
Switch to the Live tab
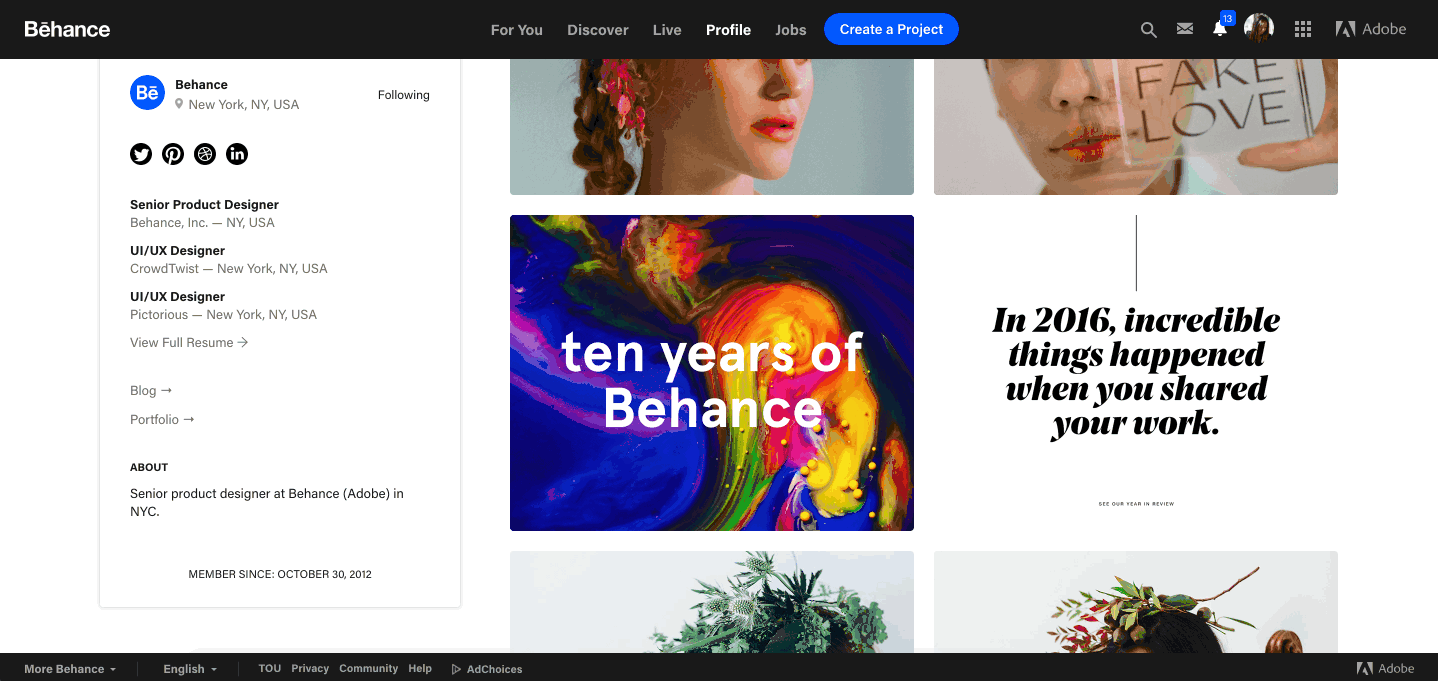tap(667, 30)
